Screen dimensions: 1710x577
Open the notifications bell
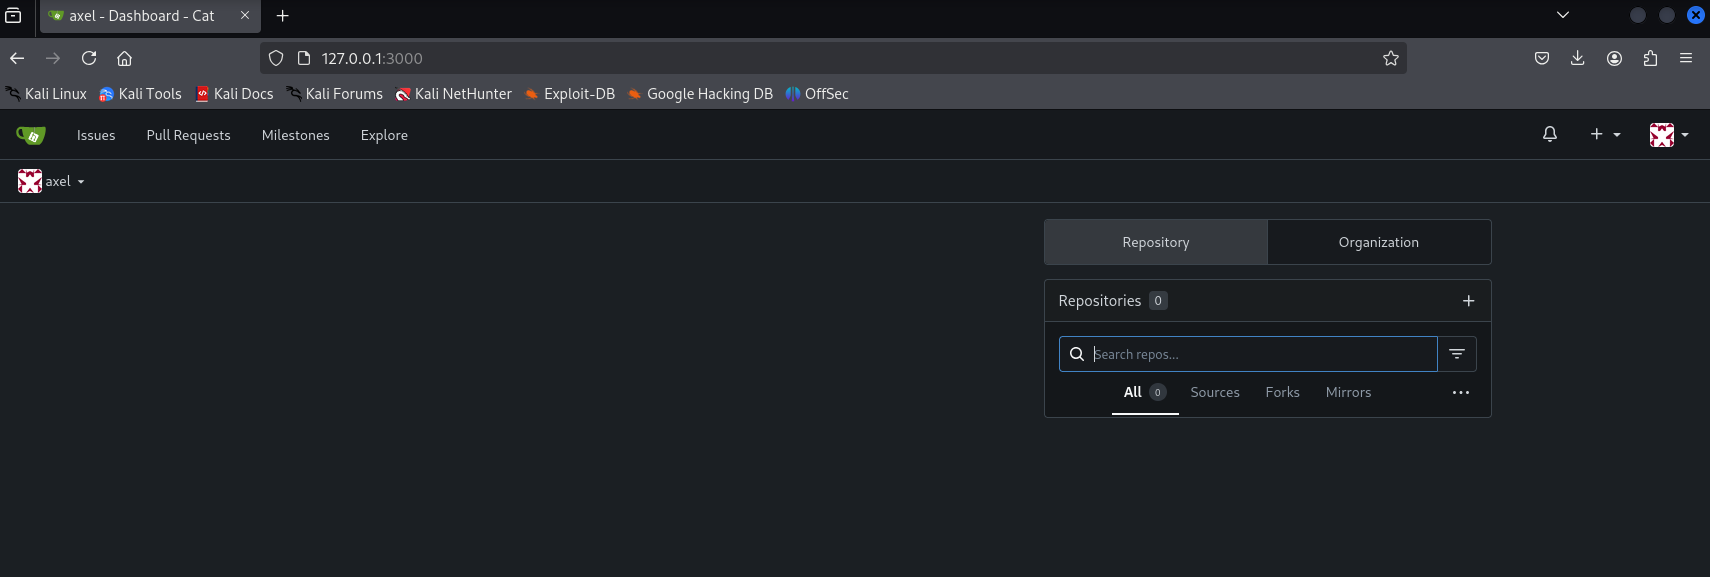tap(1549, 134)
